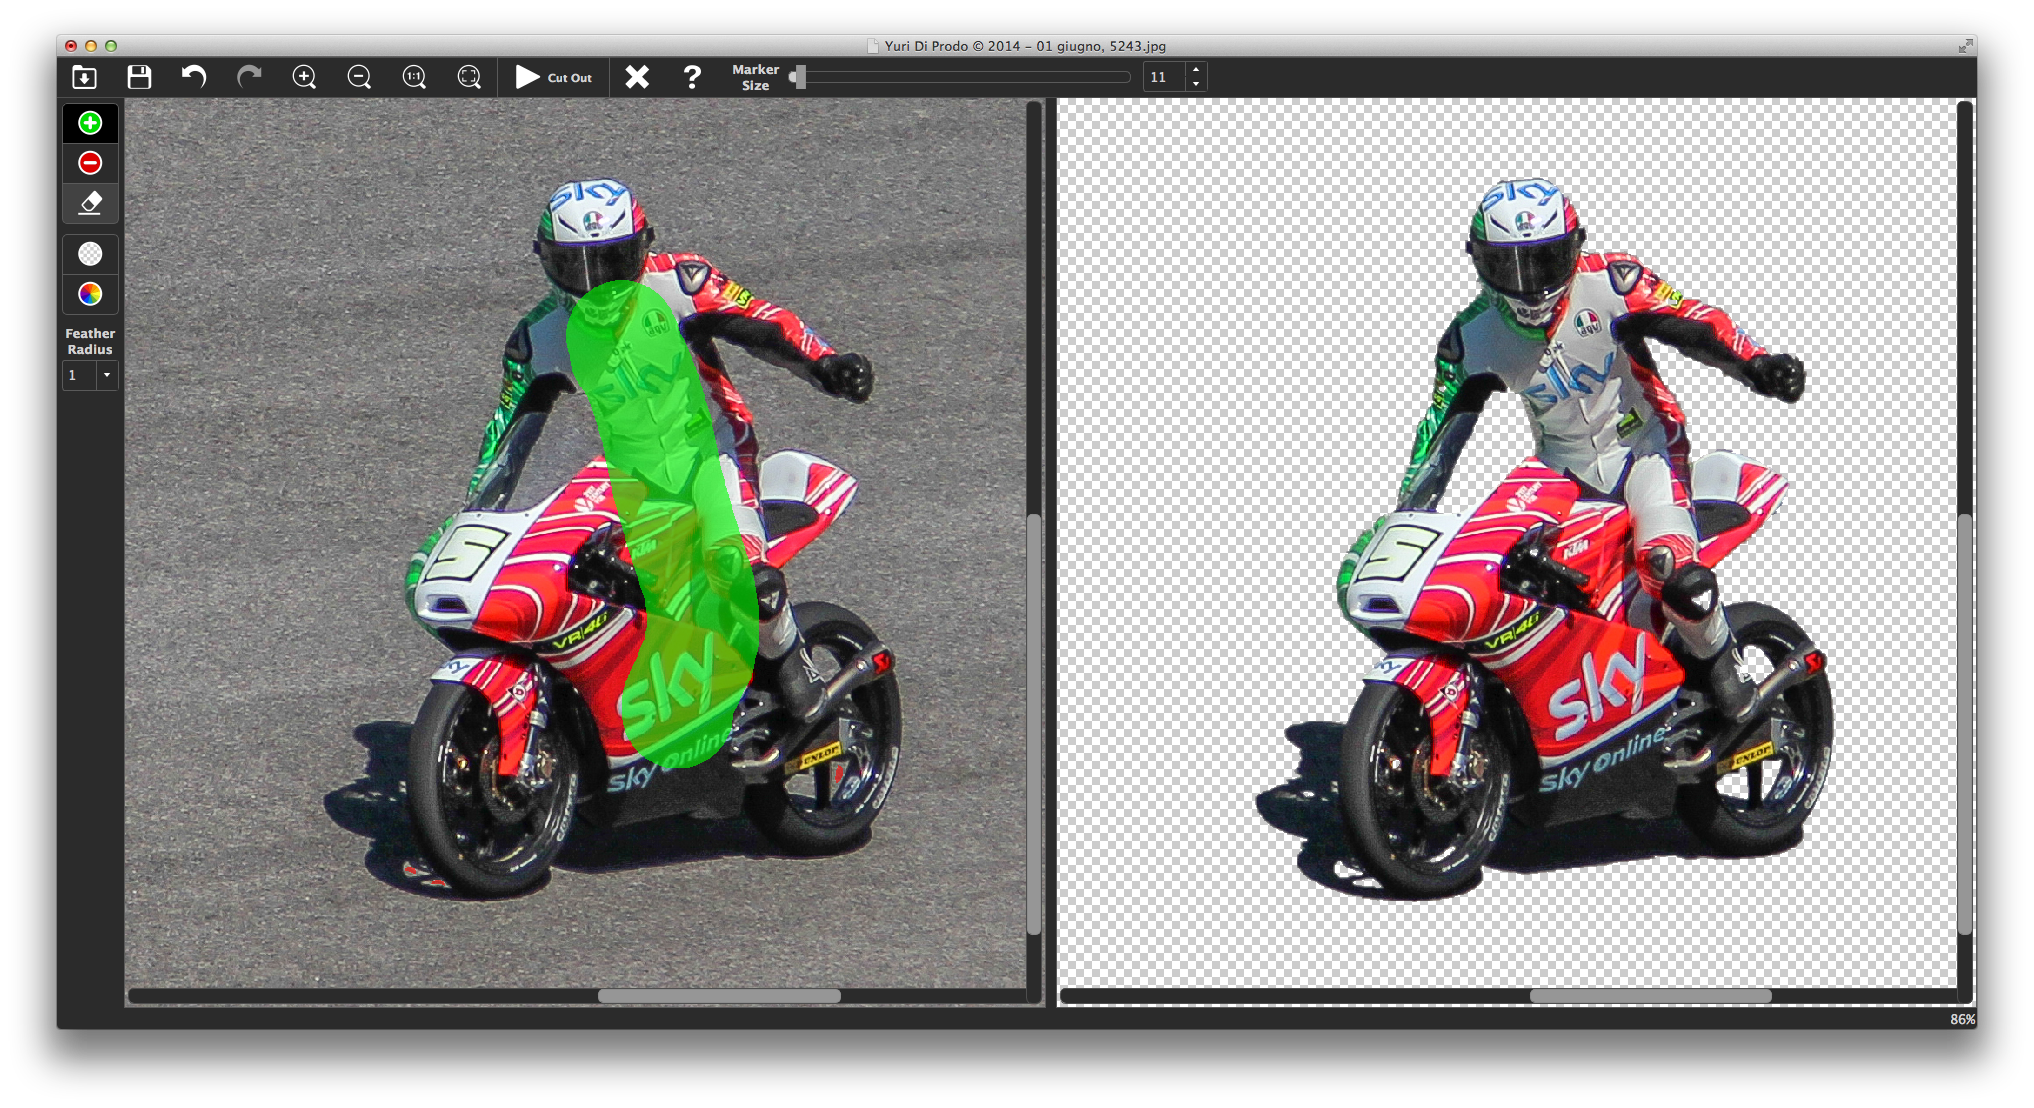Click the open image icon in the toolbar

(85, 77)
